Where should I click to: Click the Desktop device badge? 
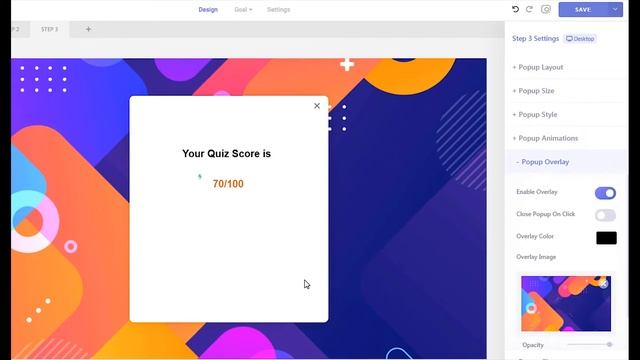[580, 39]
